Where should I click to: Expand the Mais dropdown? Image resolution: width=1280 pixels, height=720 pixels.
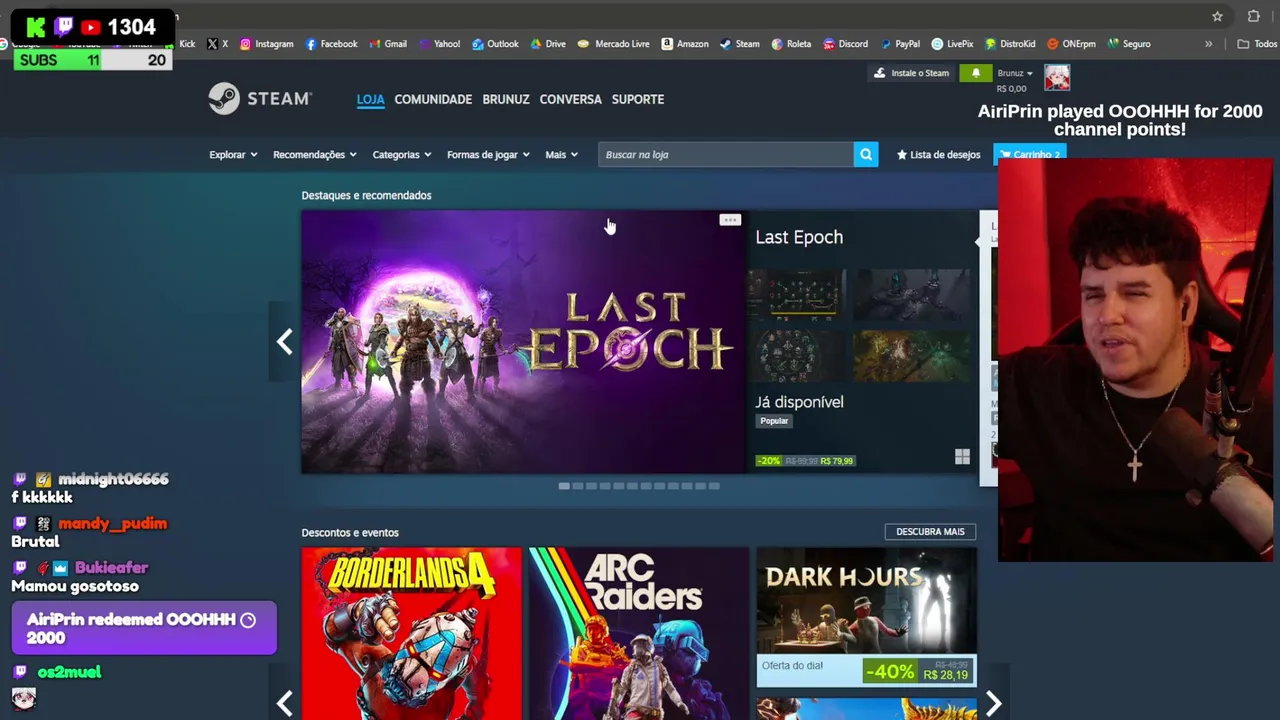[x=561, y=155]
